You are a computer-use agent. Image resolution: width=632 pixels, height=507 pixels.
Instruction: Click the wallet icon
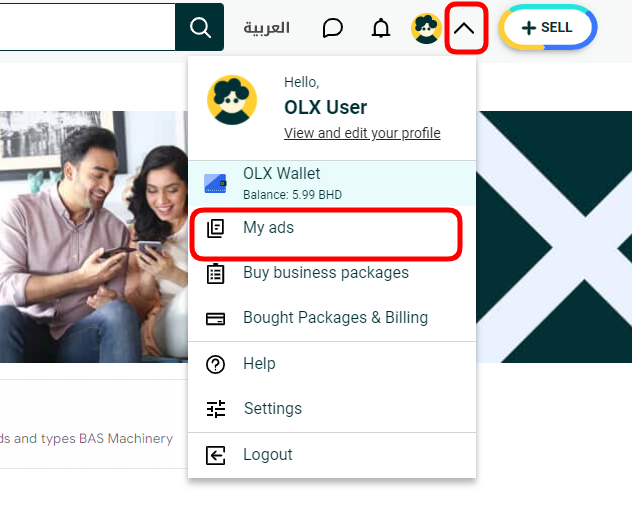(x=215, y=183)
